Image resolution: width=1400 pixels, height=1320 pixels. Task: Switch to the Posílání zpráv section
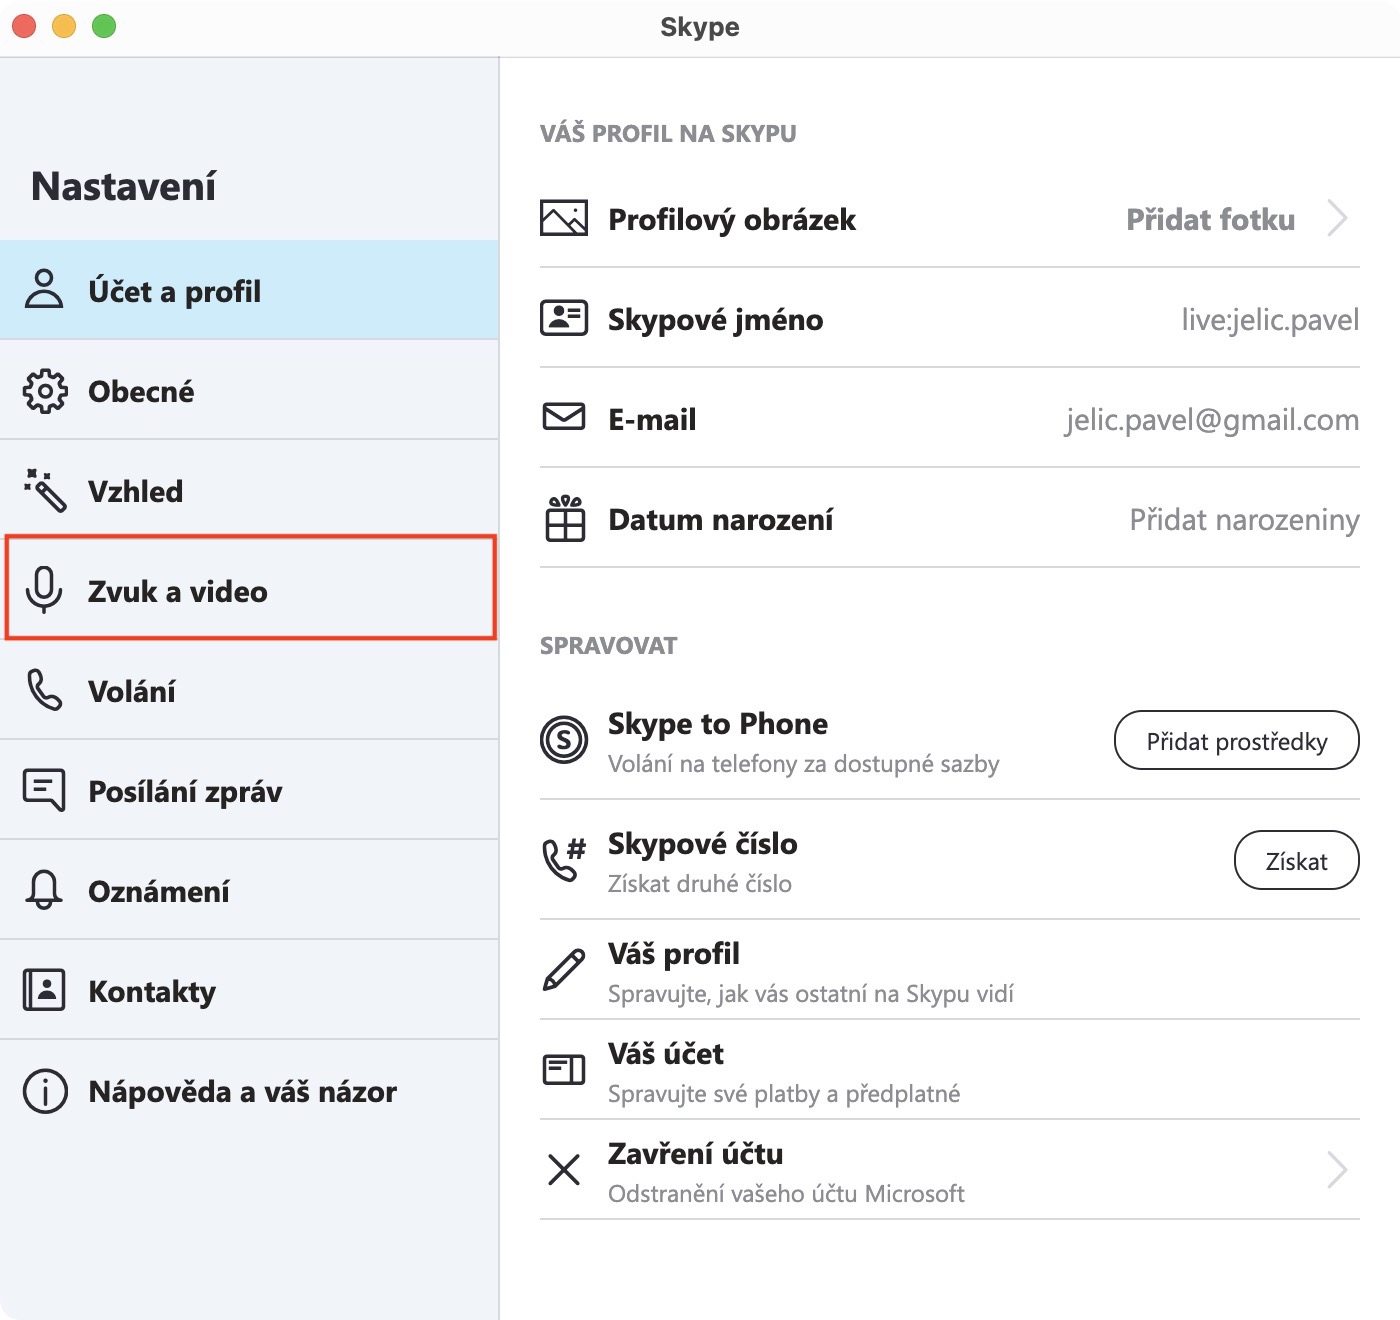185,791
